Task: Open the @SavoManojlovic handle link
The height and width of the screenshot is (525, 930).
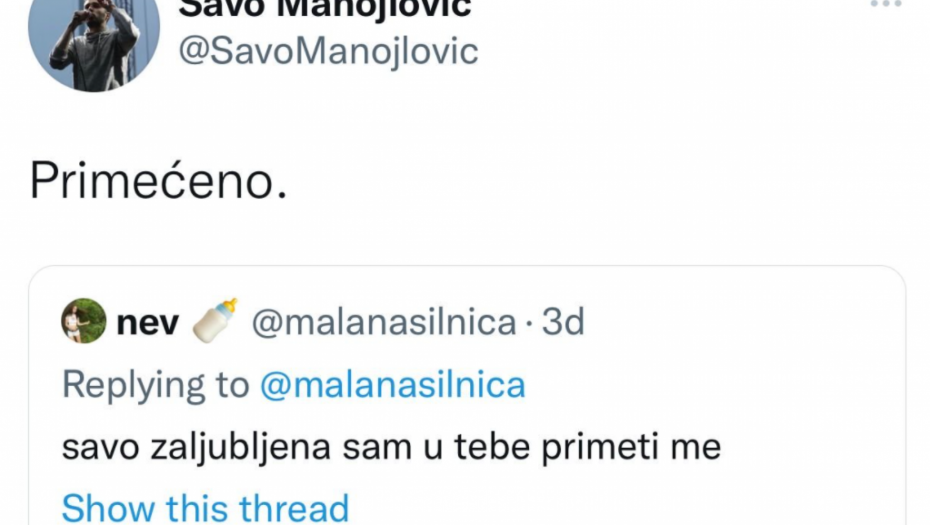Action: coord(327,52)
